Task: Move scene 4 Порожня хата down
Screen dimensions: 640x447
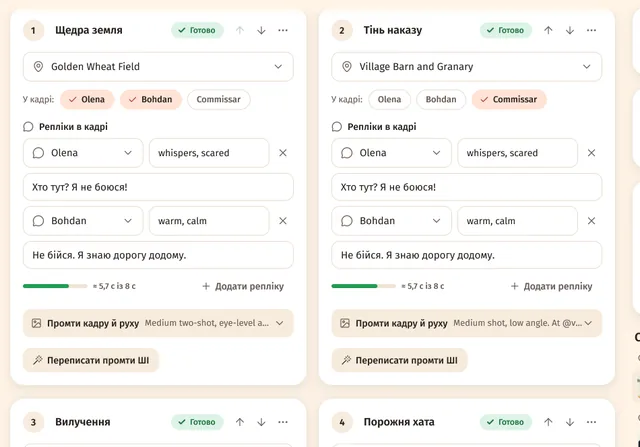Action: click(x=570, y=422)
